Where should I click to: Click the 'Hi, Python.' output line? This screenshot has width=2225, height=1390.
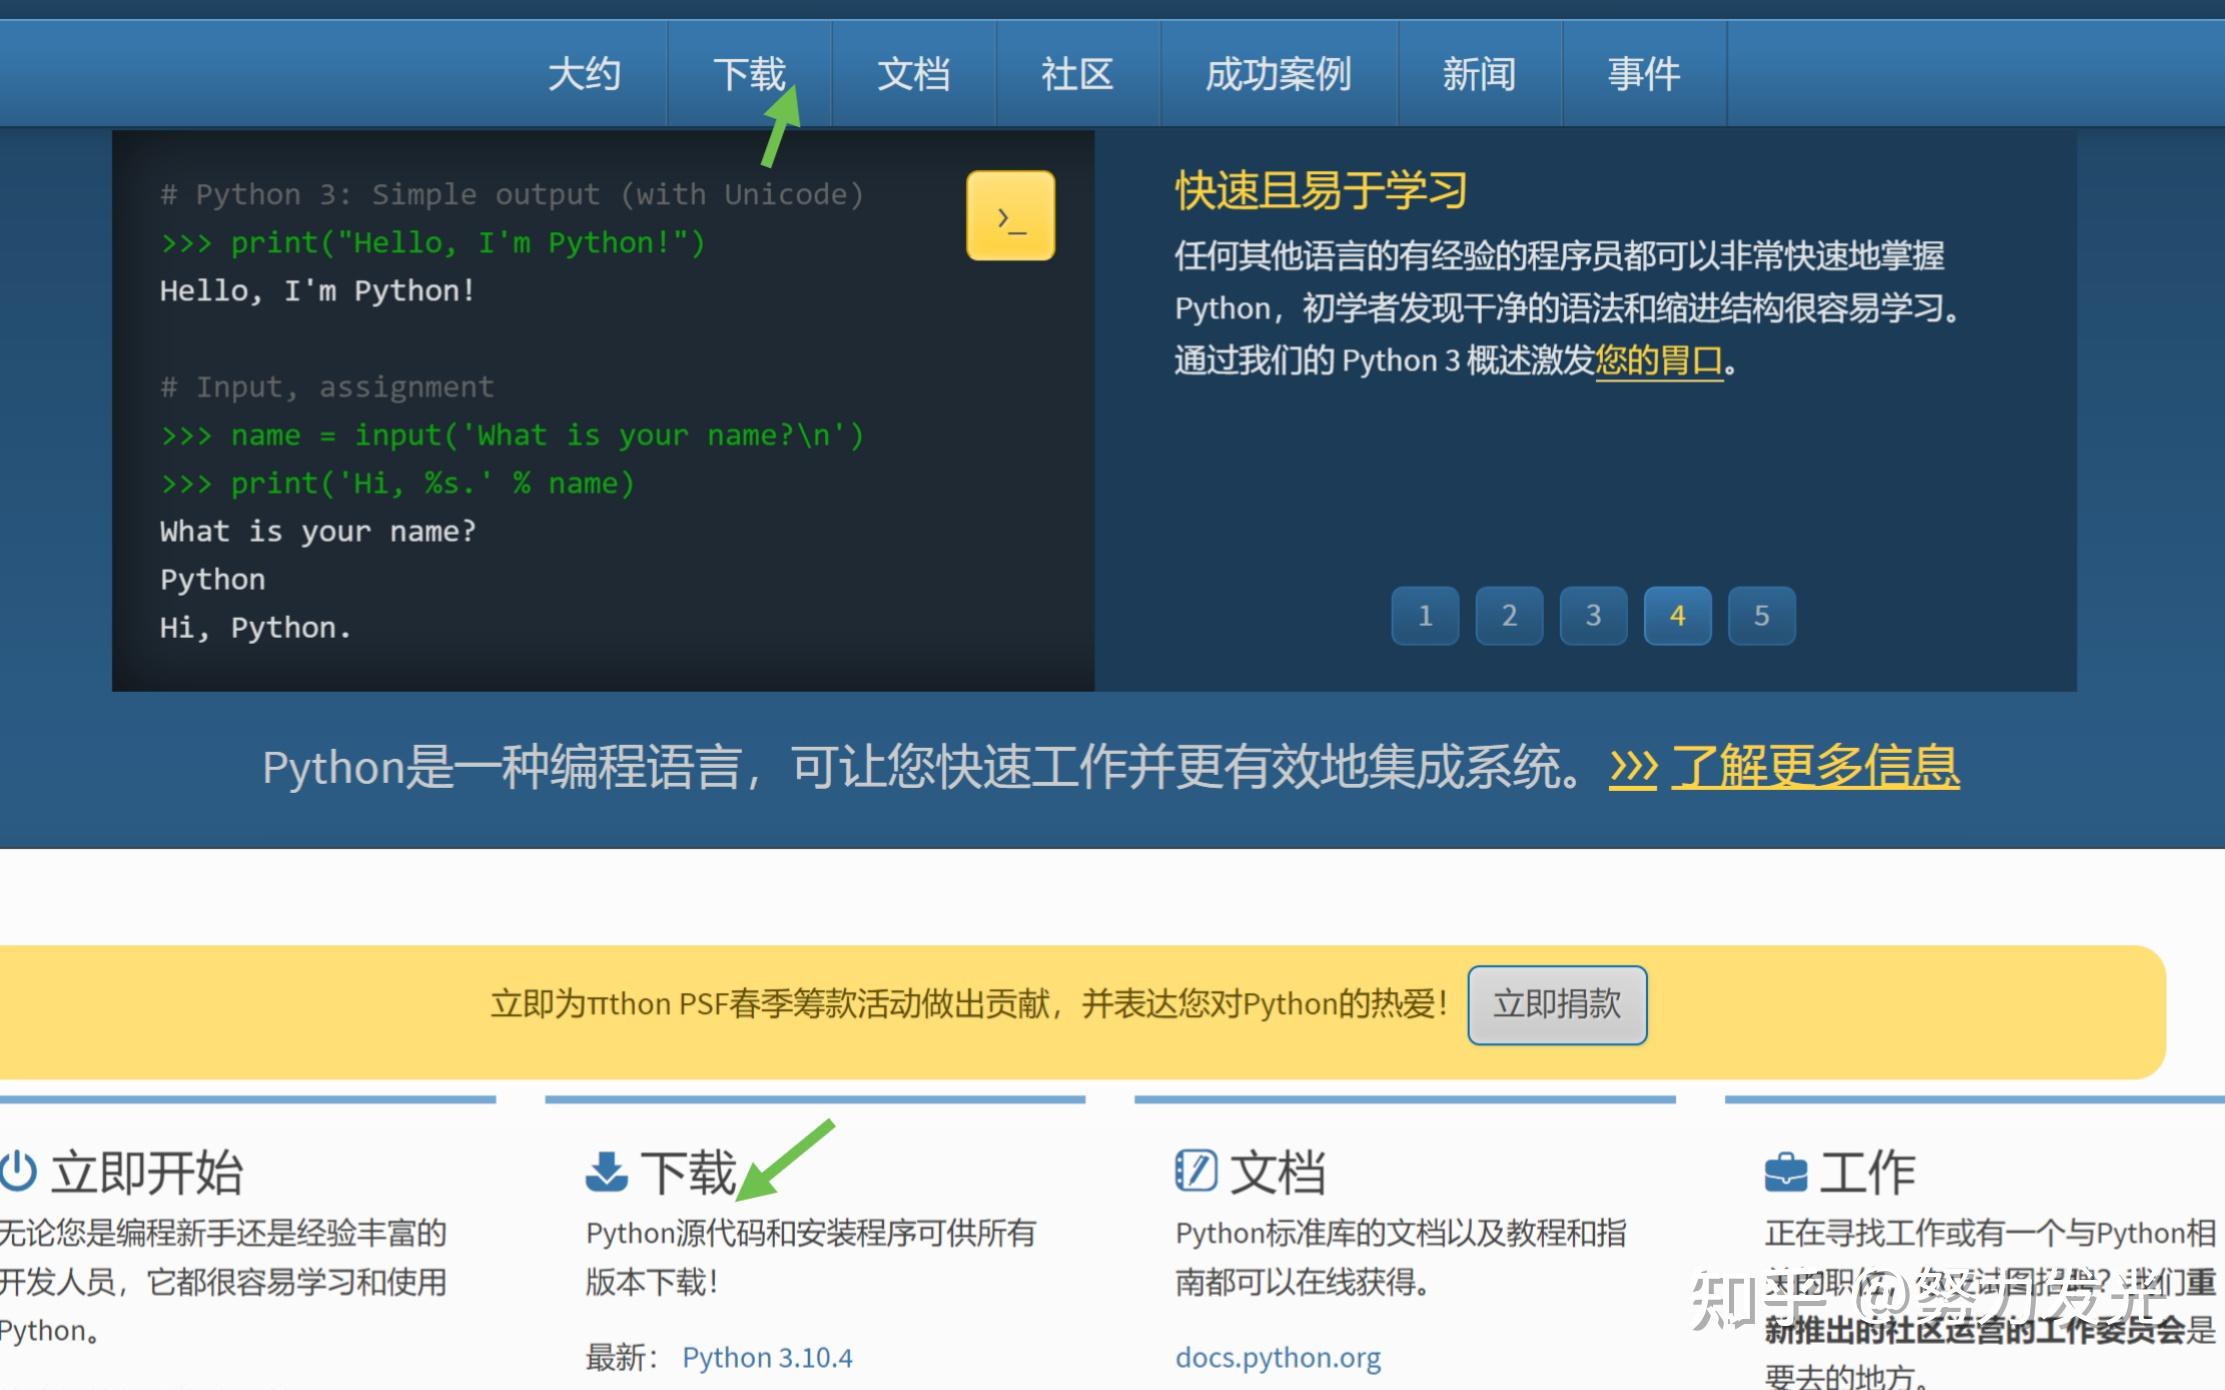pos(256,628)
